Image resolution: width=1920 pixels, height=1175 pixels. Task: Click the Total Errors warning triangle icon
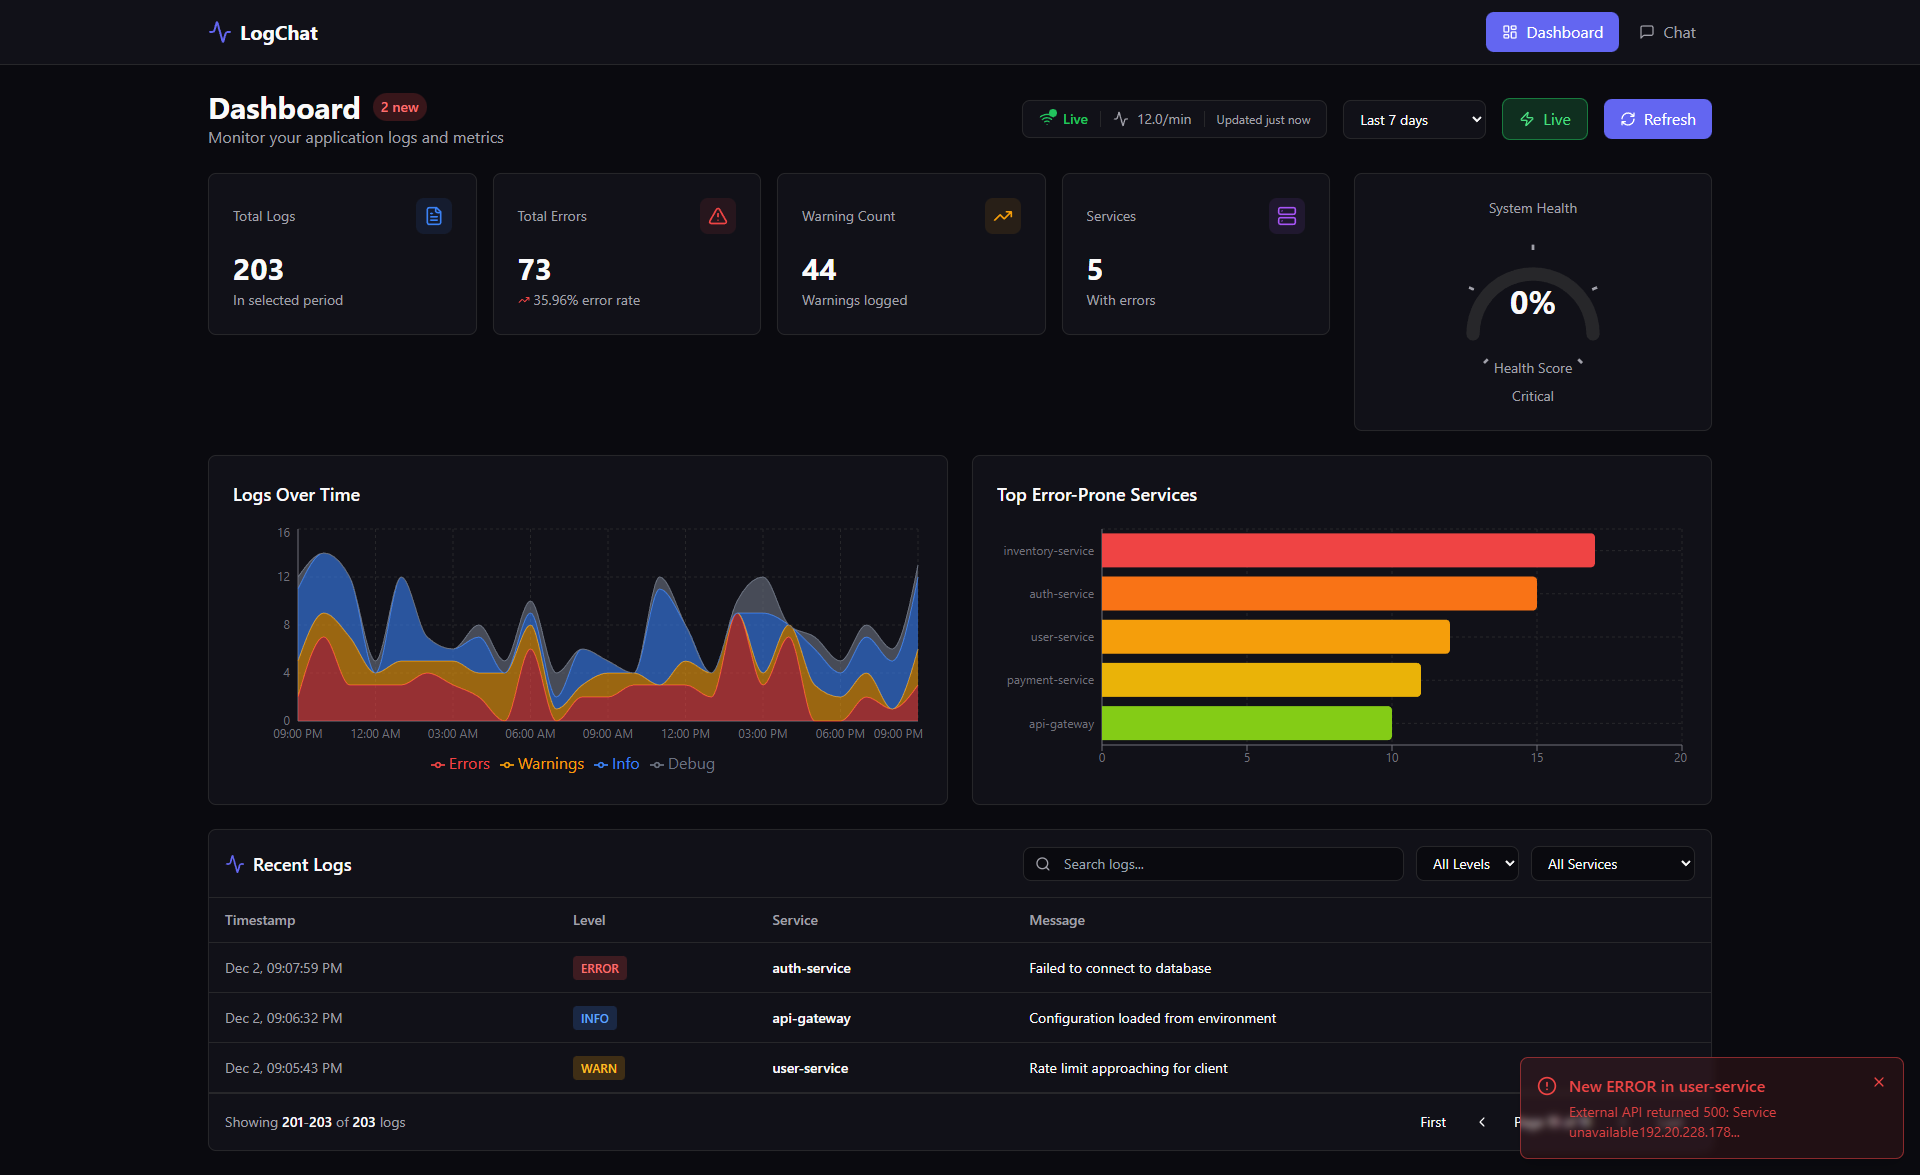pos(718,216)
